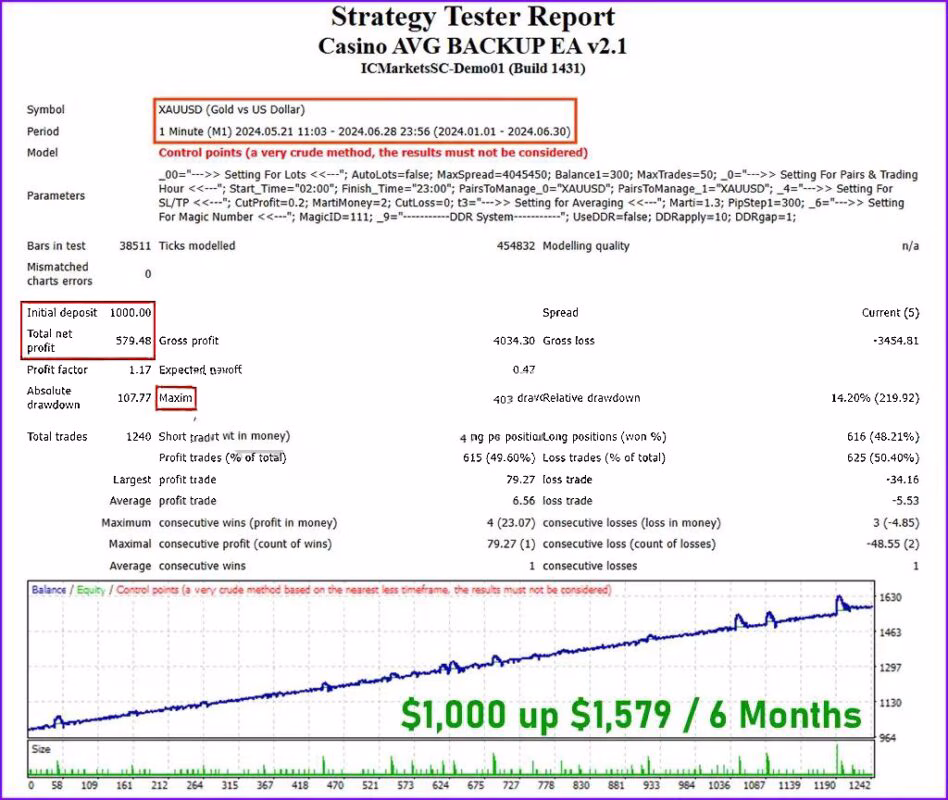Click the Initial deposit 1000.00 value

click(x=131, y=313)
